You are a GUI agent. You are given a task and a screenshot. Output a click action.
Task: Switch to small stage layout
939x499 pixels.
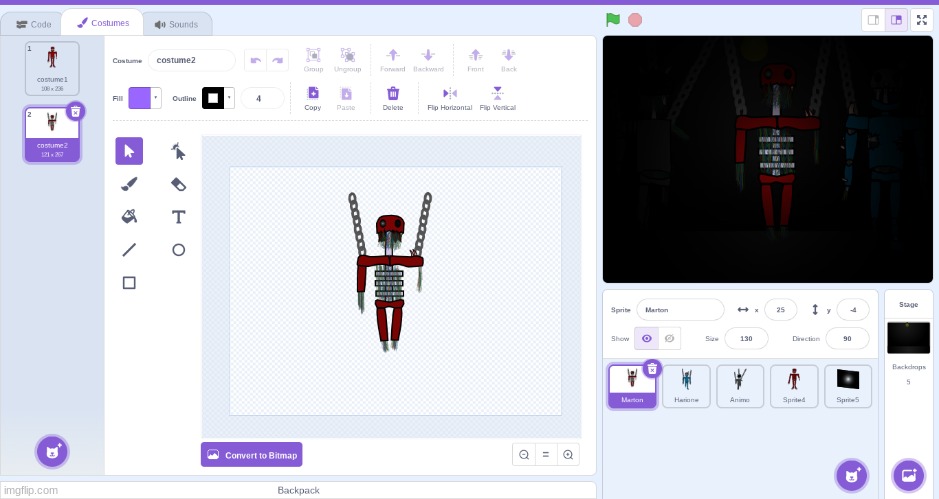click(x=873, y=20)
